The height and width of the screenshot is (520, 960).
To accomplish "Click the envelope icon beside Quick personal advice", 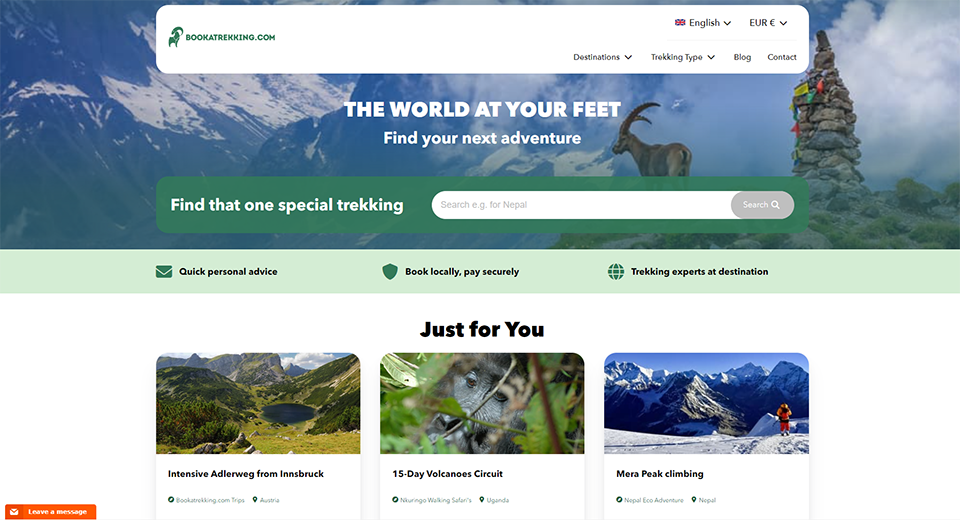I will (163, 271).
